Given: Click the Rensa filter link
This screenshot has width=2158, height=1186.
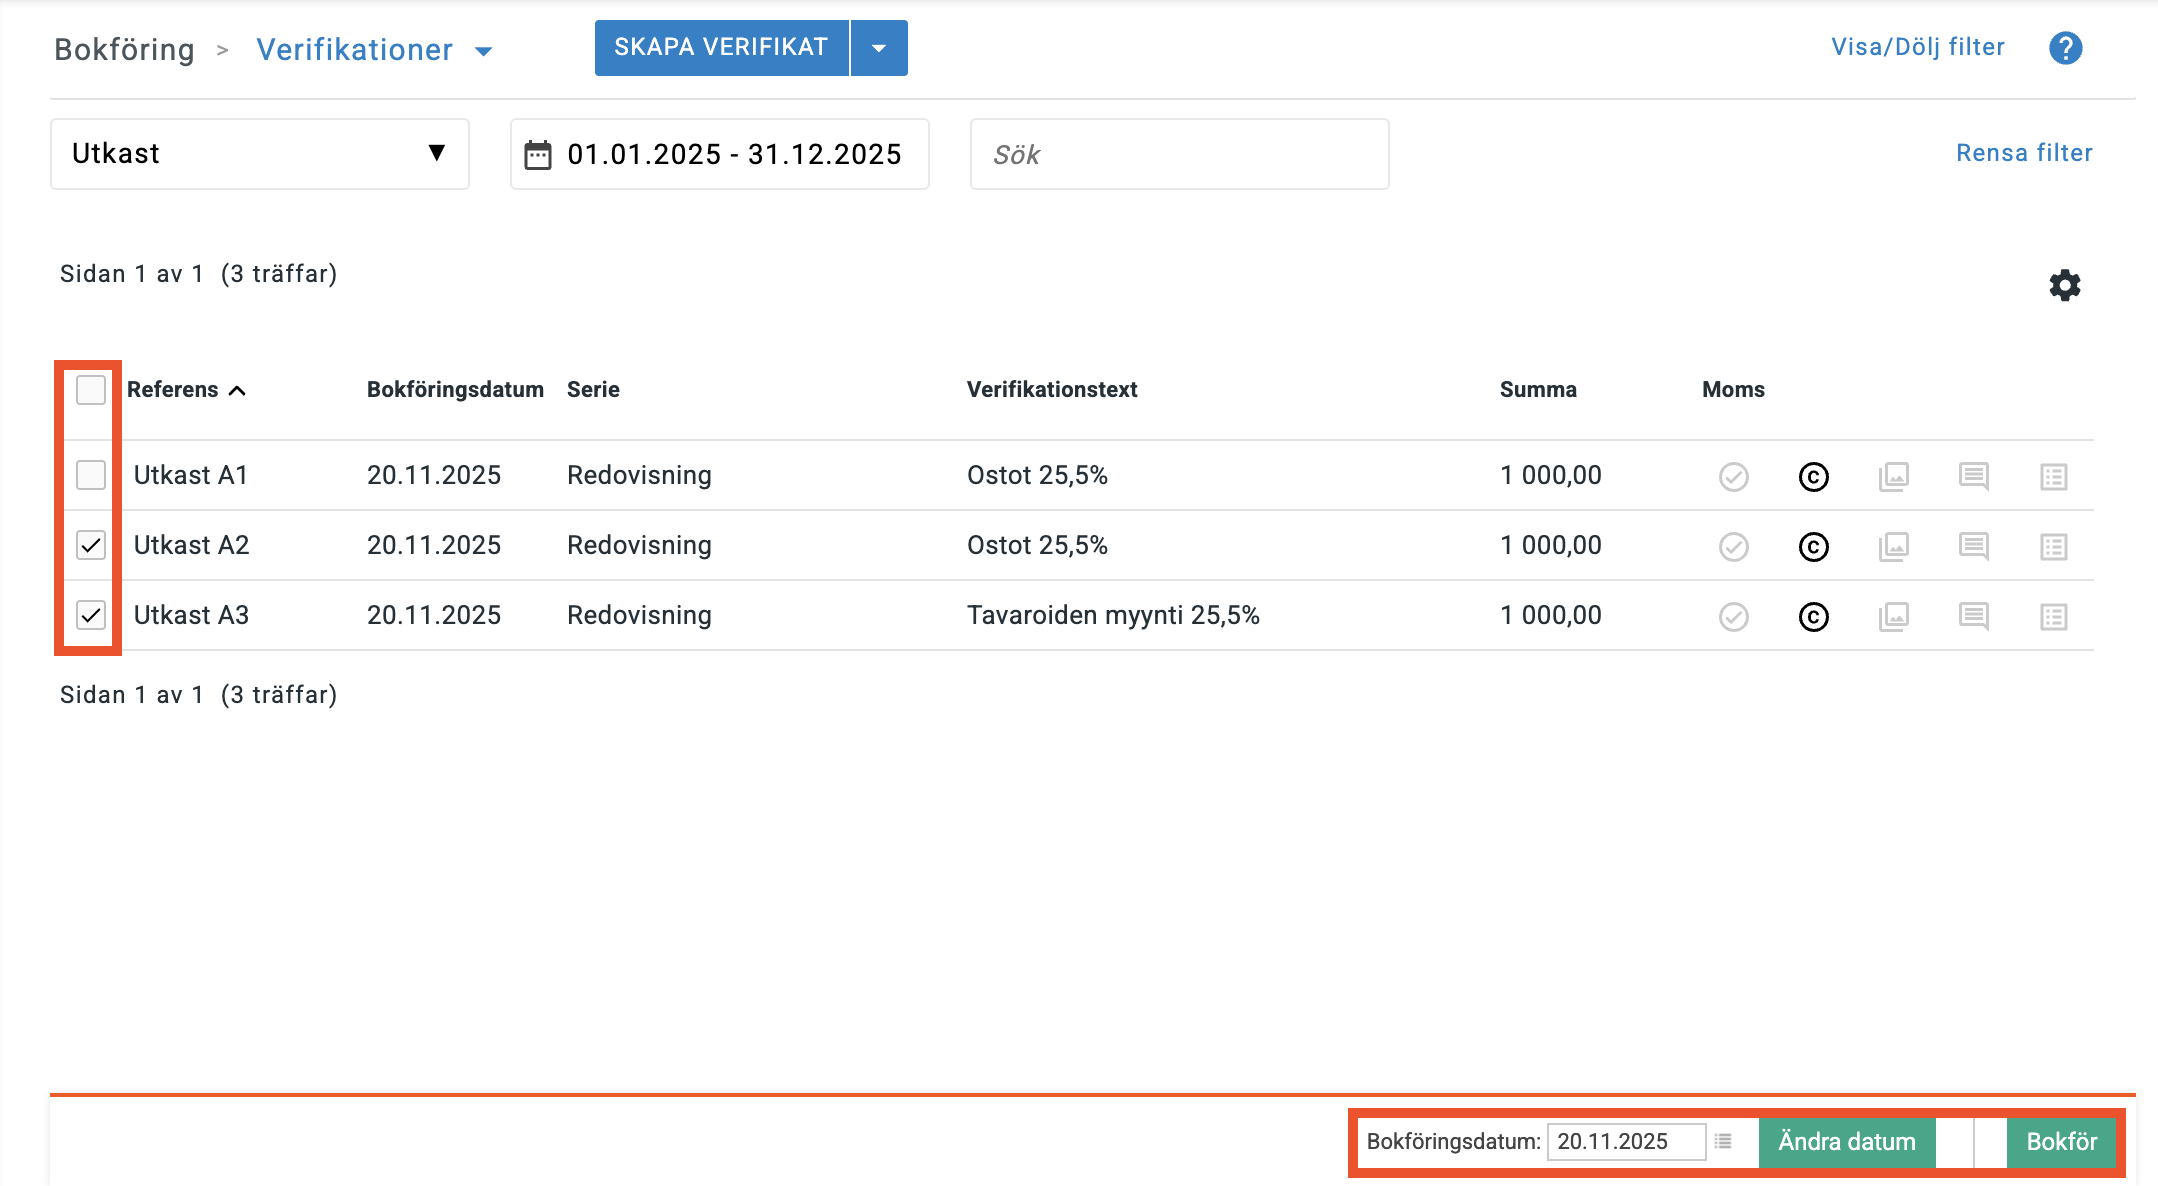Looking at the screenshot, I should pyautogui.click(x=2024, y=153).
